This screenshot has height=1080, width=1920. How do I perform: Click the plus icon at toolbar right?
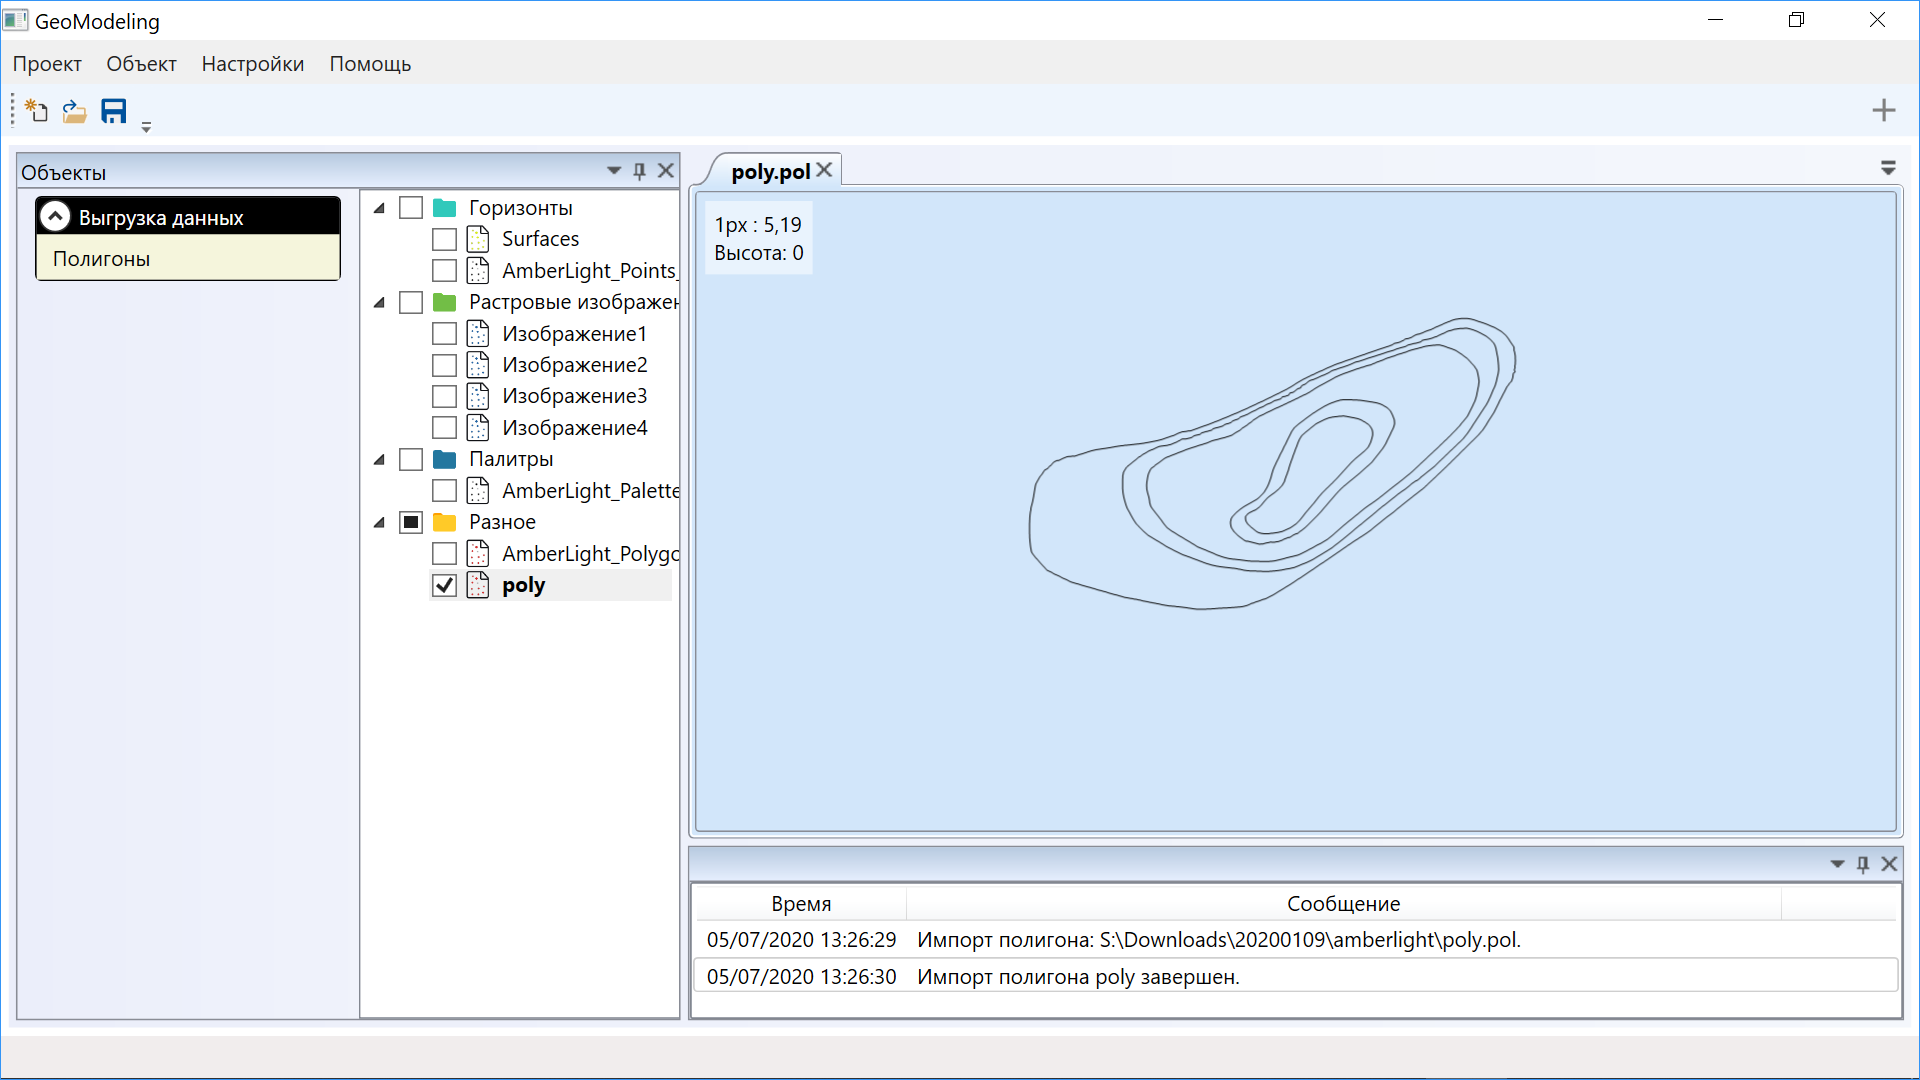pyautogui.click(x=1883, y=111)
